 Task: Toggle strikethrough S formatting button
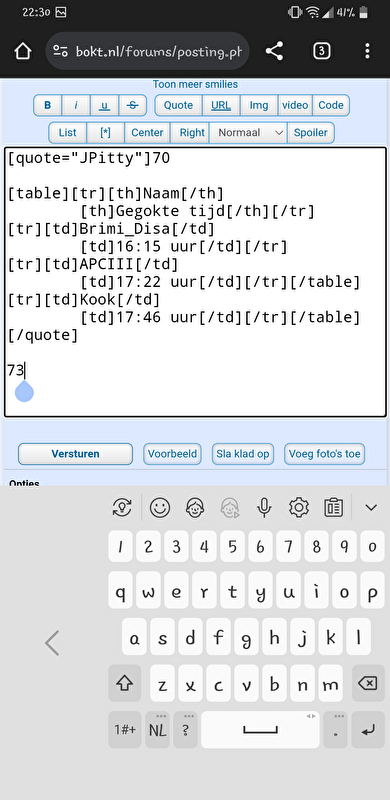click(133, 105)
